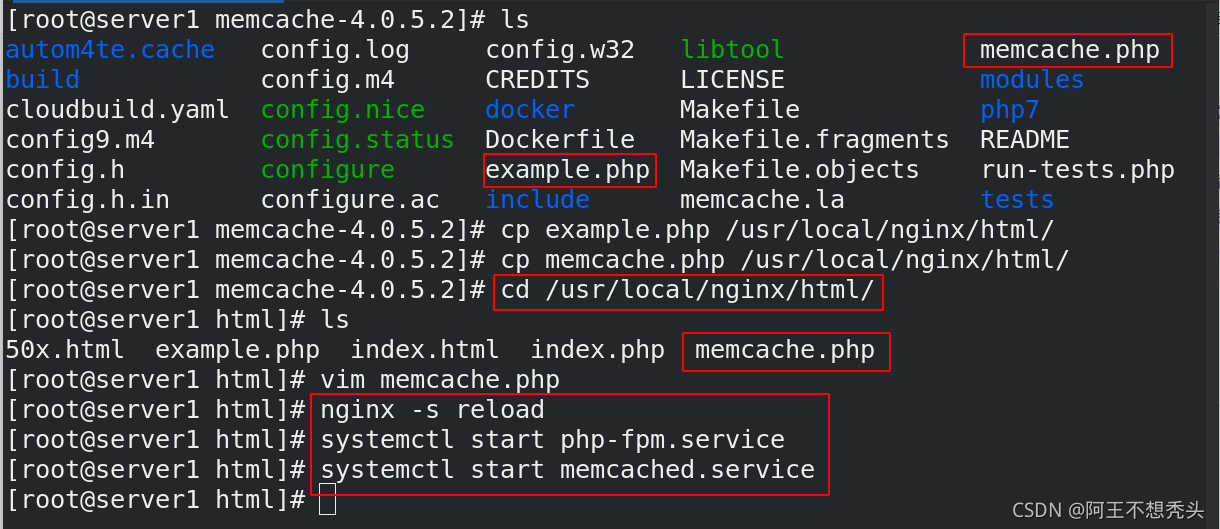
Task: Click the index.php entry in html listing
Action: coord(597,350)
